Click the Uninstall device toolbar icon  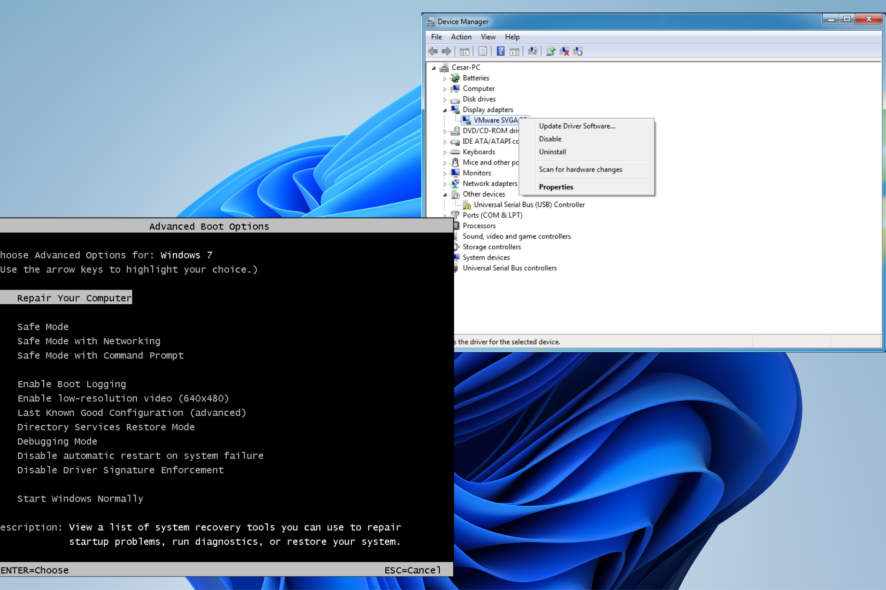pyautogui.click(x=565, y=51)
